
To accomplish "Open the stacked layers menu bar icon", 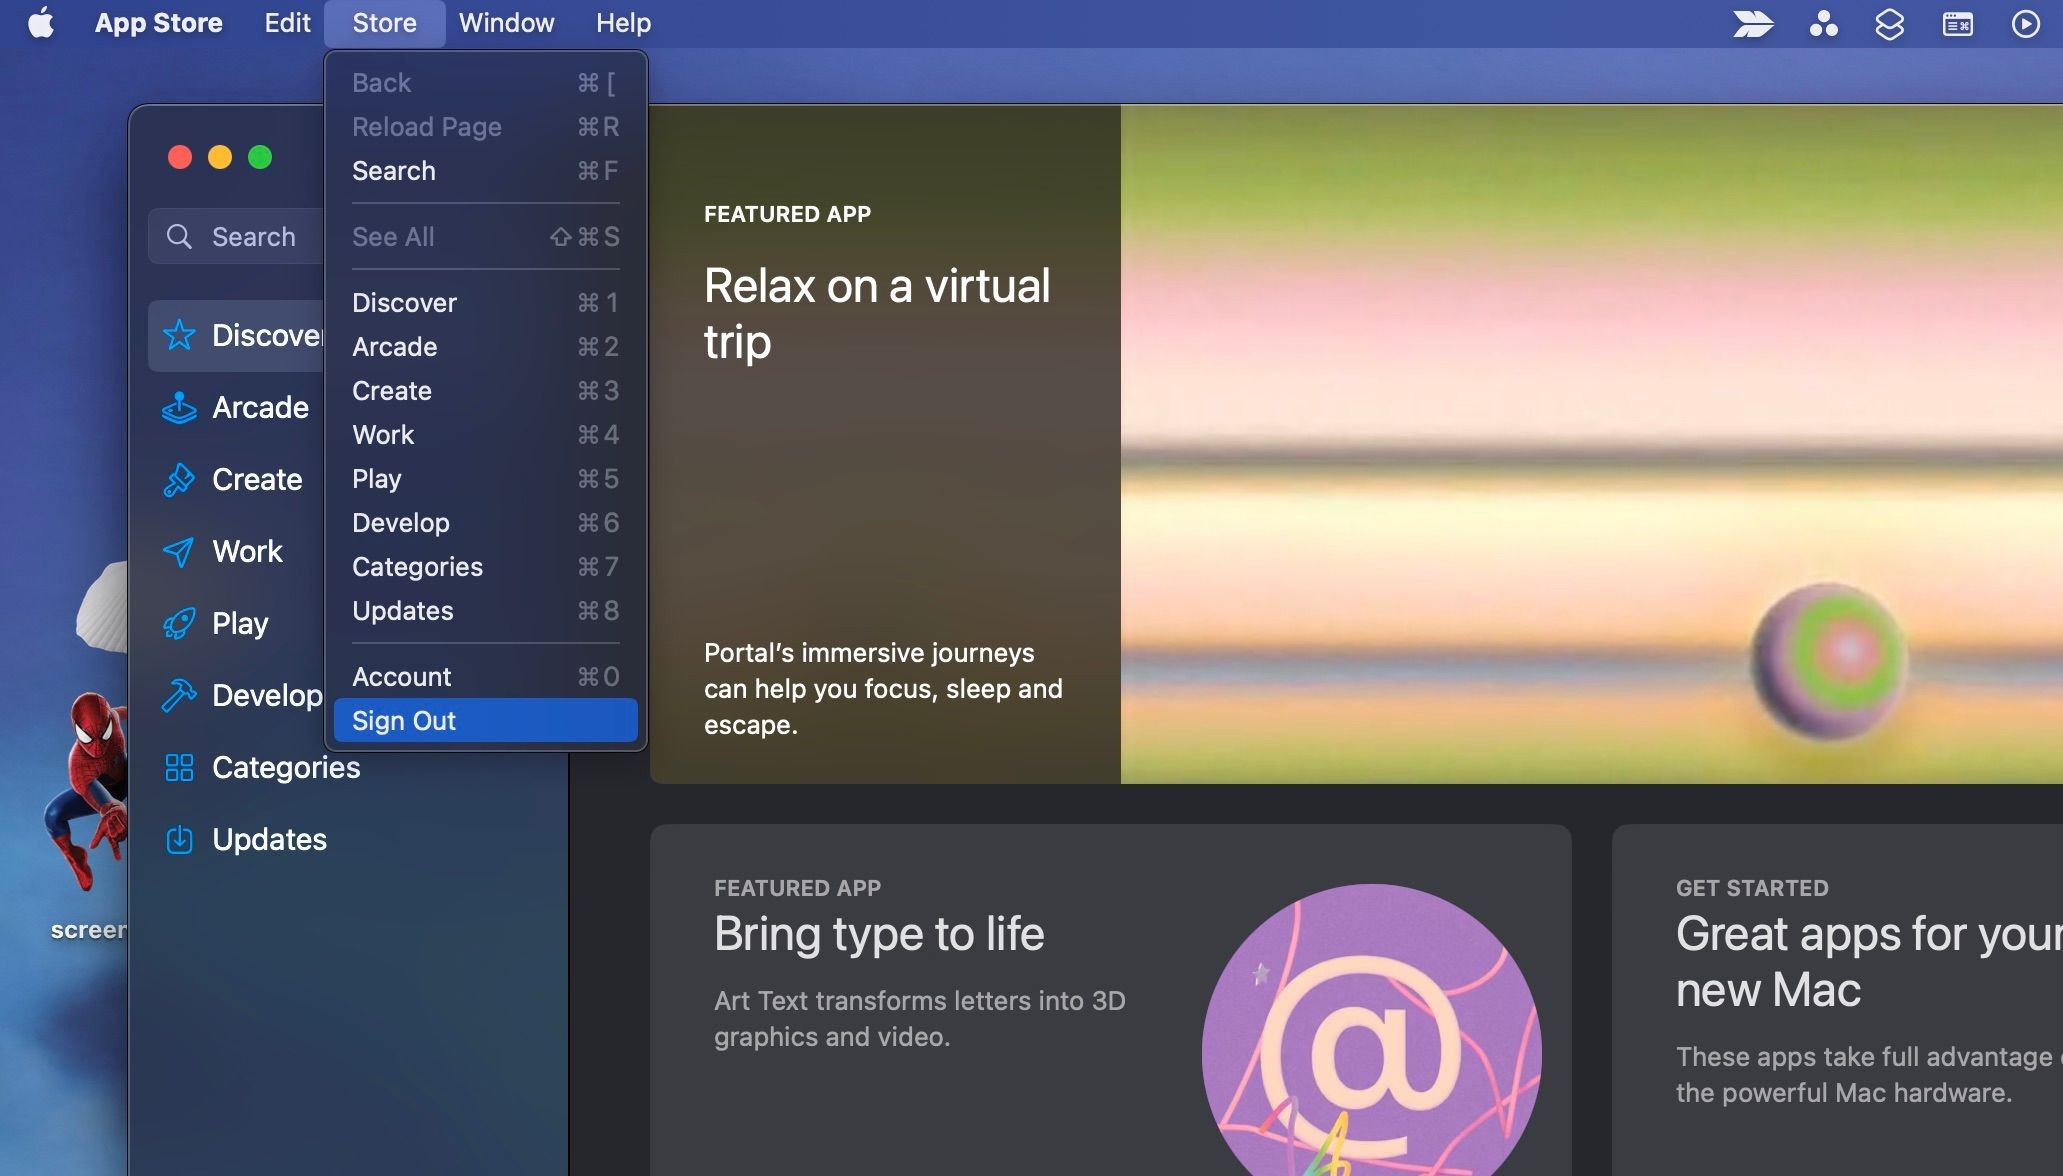I will (1889, 23).
